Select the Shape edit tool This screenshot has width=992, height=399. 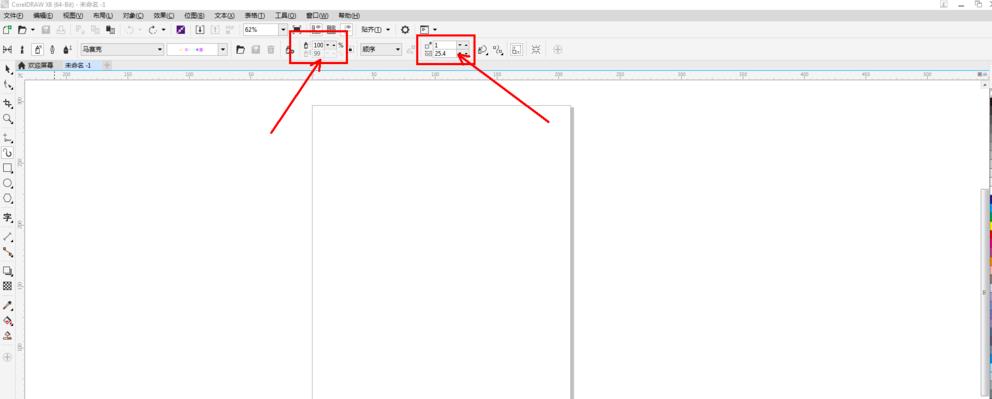pos(8,85)
